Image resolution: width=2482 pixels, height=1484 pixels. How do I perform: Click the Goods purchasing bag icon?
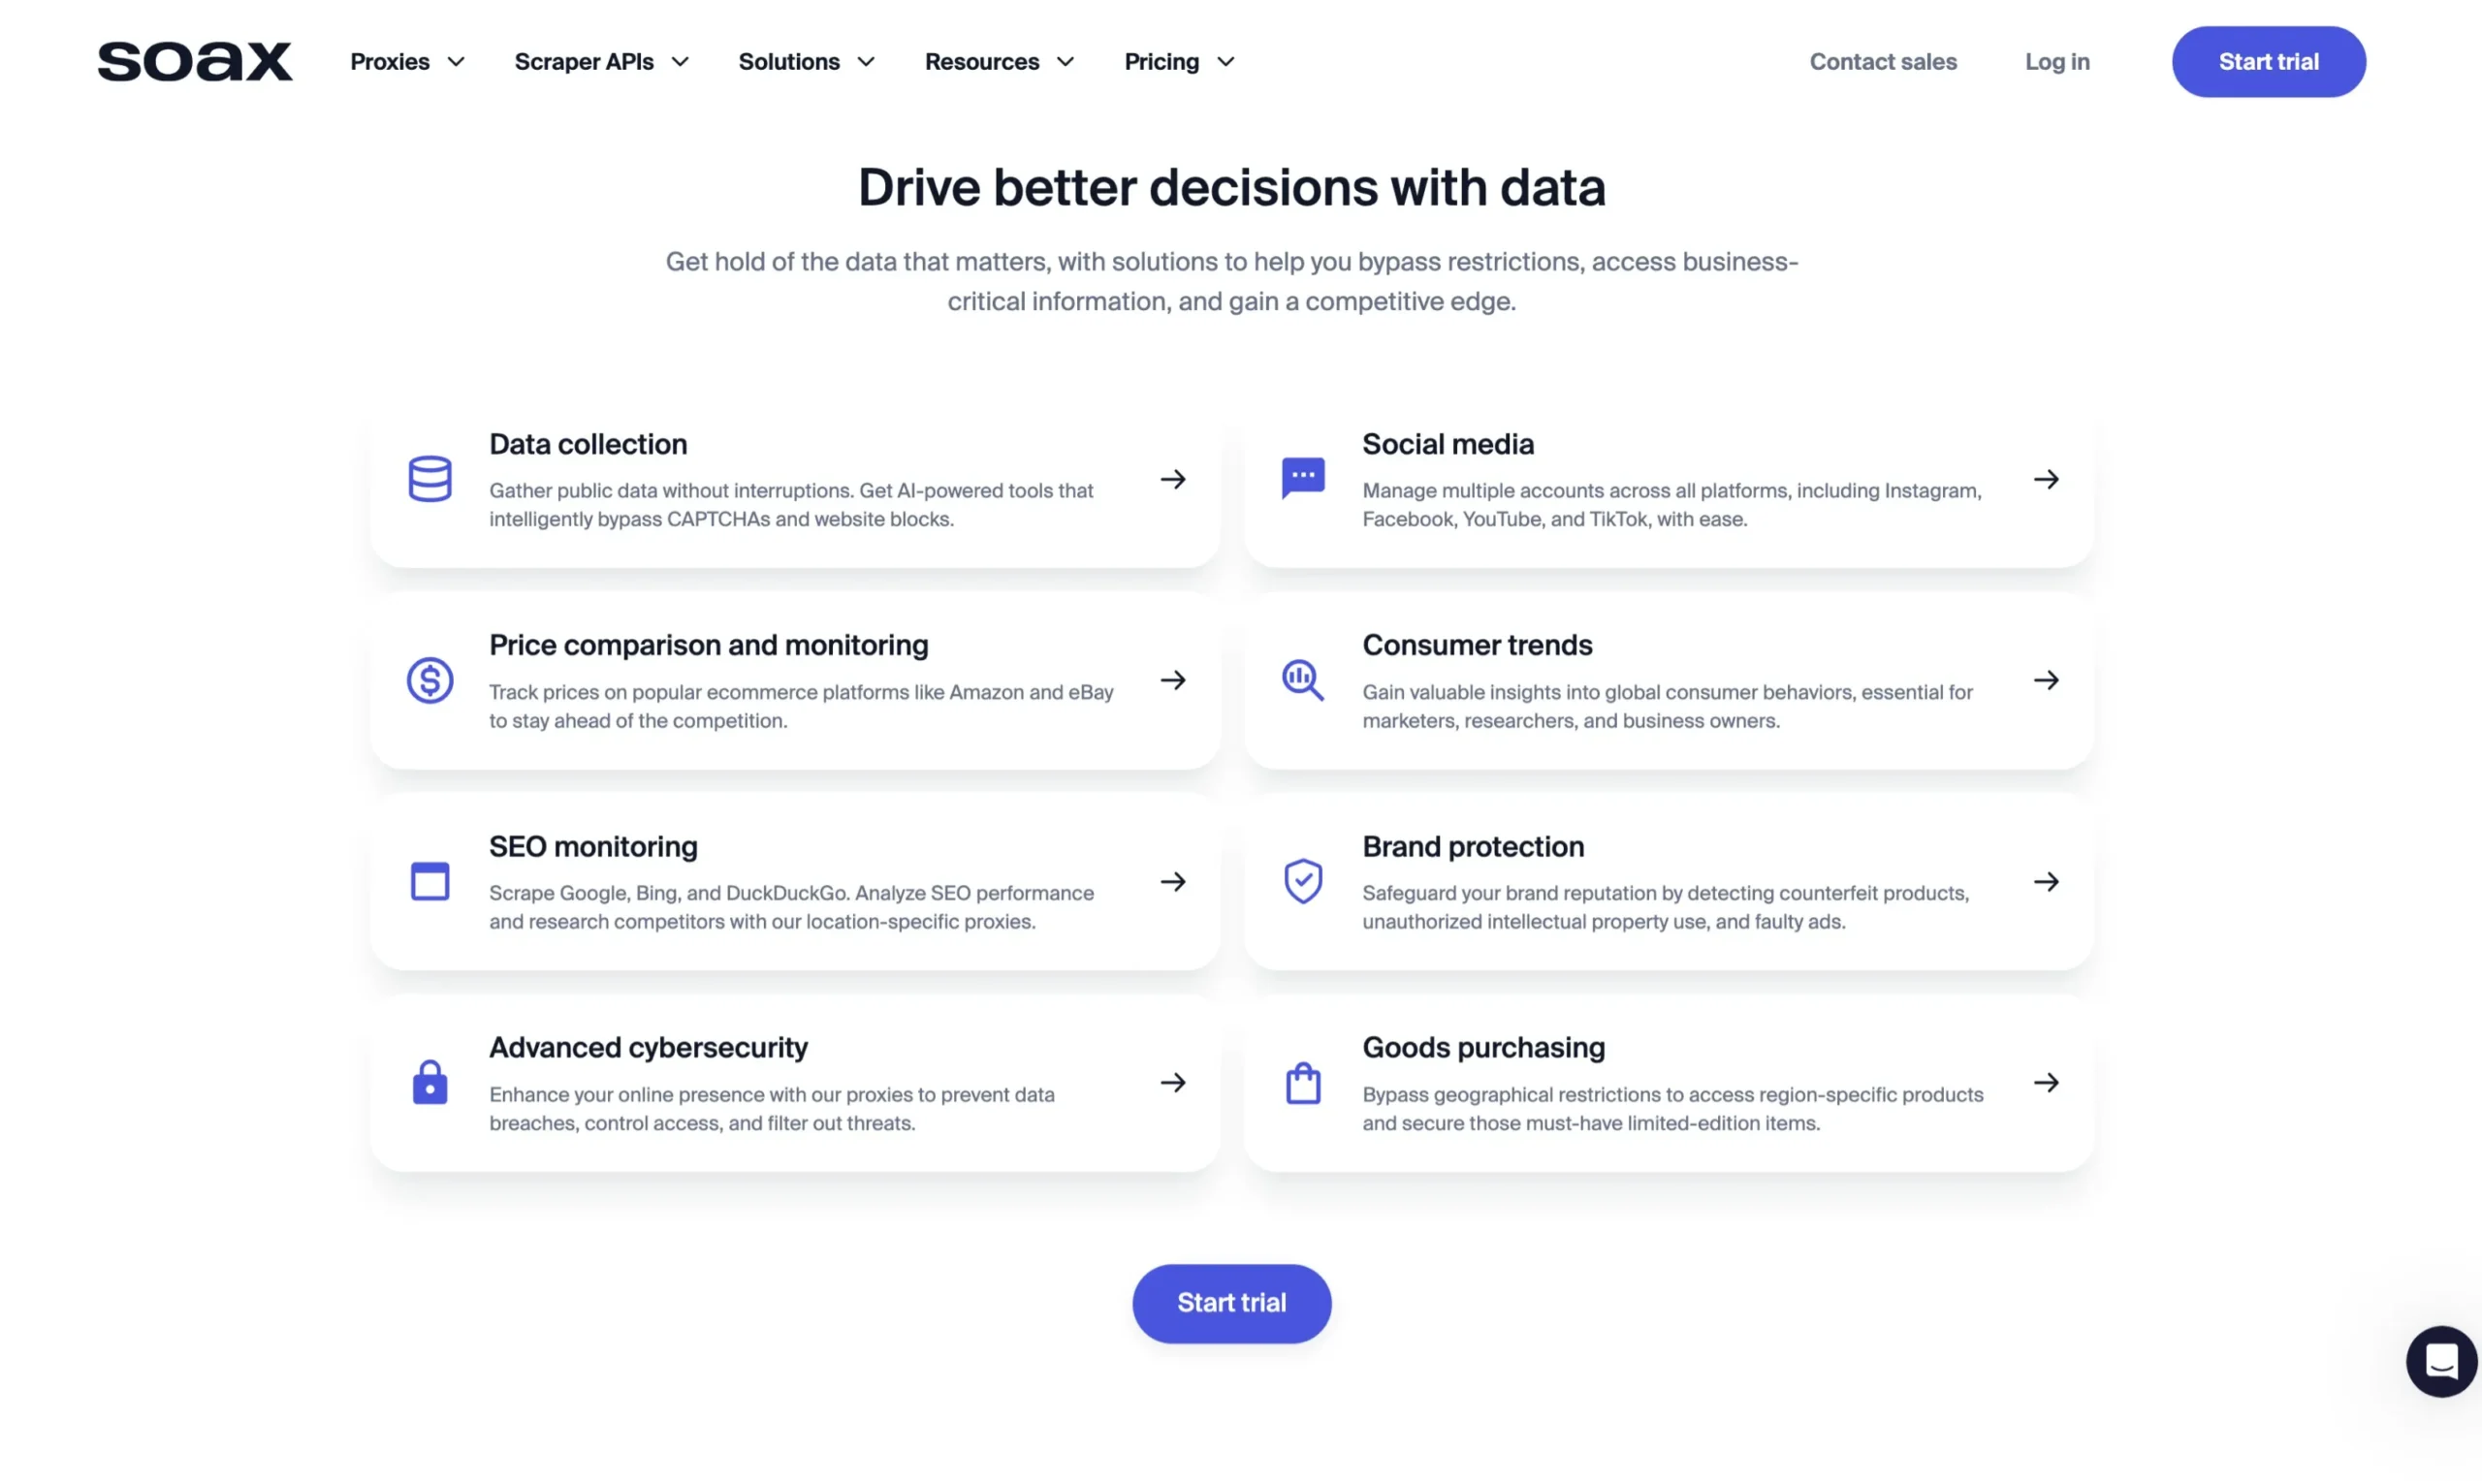pos(1304,1081)
